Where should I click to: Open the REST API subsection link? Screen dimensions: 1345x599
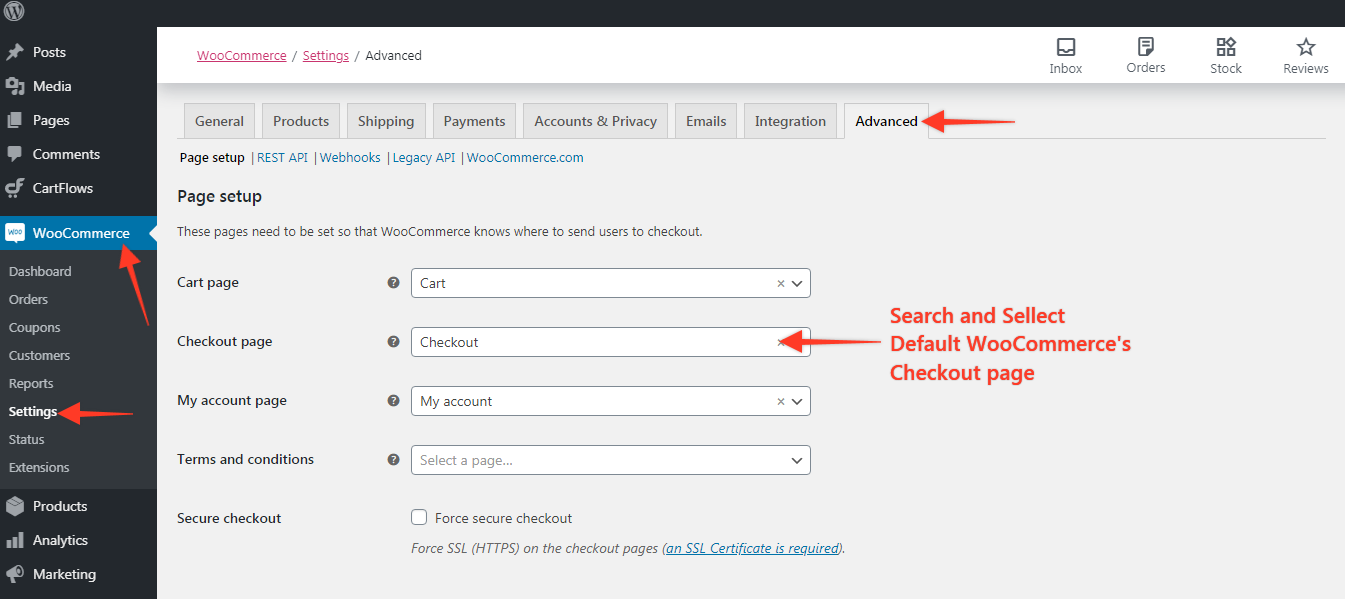coord(282,158)
